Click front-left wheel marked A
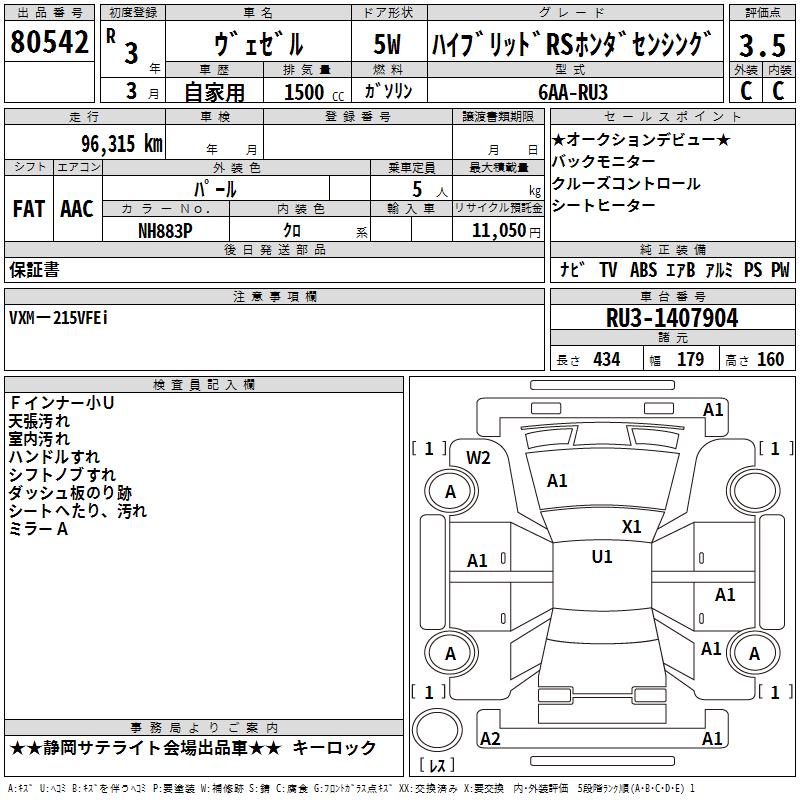This screenshot has width=800, height=800. (x=450, y=492)
